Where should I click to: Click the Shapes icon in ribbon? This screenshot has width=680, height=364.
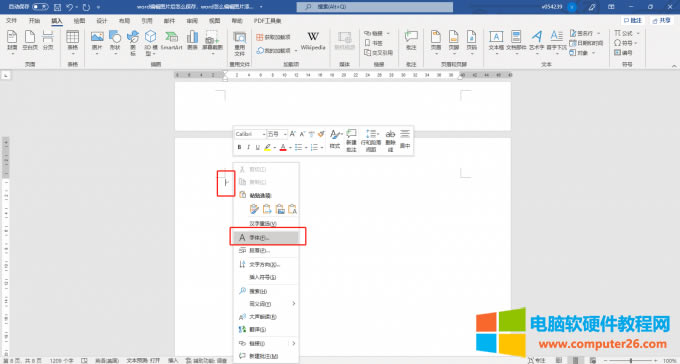115,40
